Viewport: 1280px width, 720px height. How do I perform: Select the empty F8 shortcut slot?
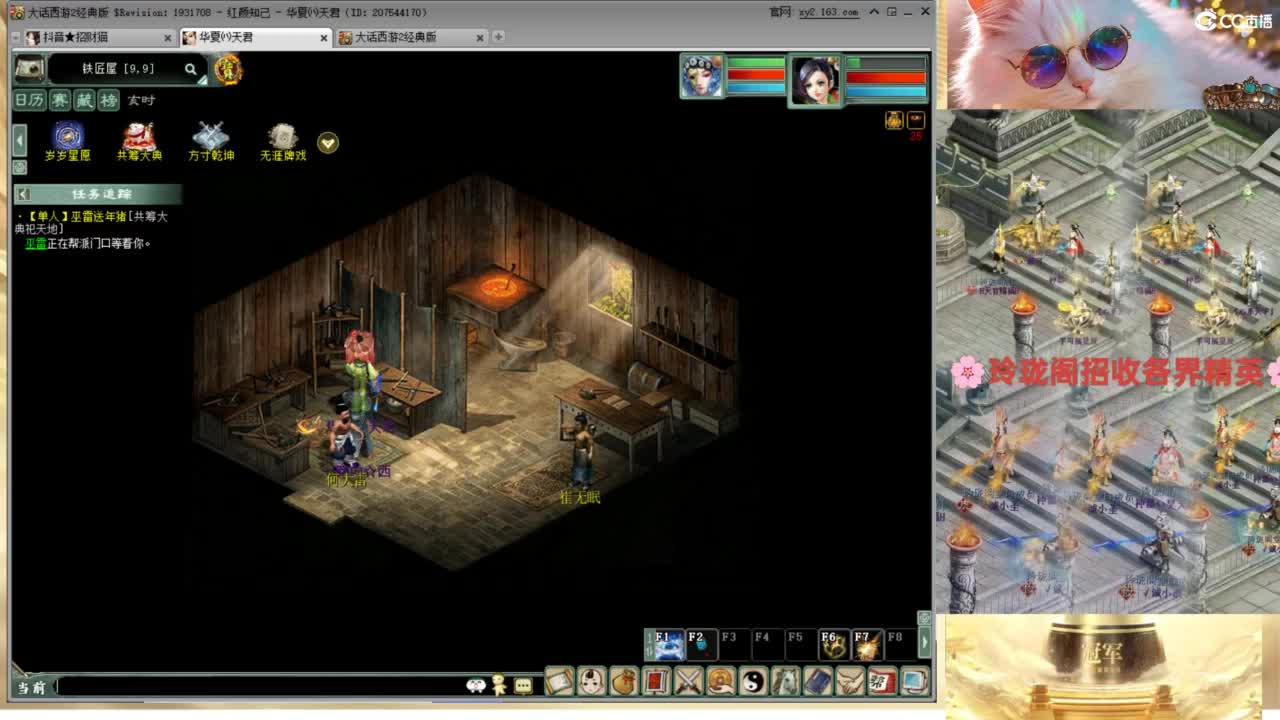tap(899, 644)
